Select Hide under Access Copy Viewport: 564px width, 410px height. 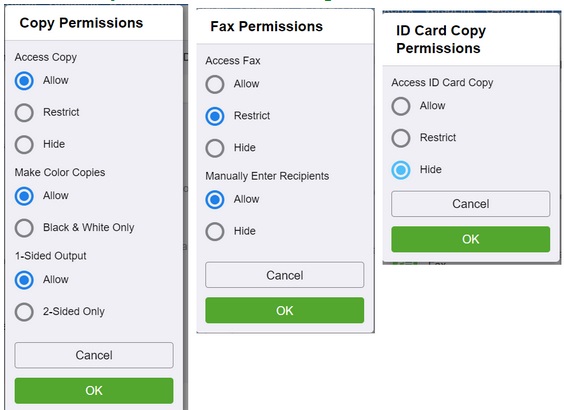coord(24,145)
